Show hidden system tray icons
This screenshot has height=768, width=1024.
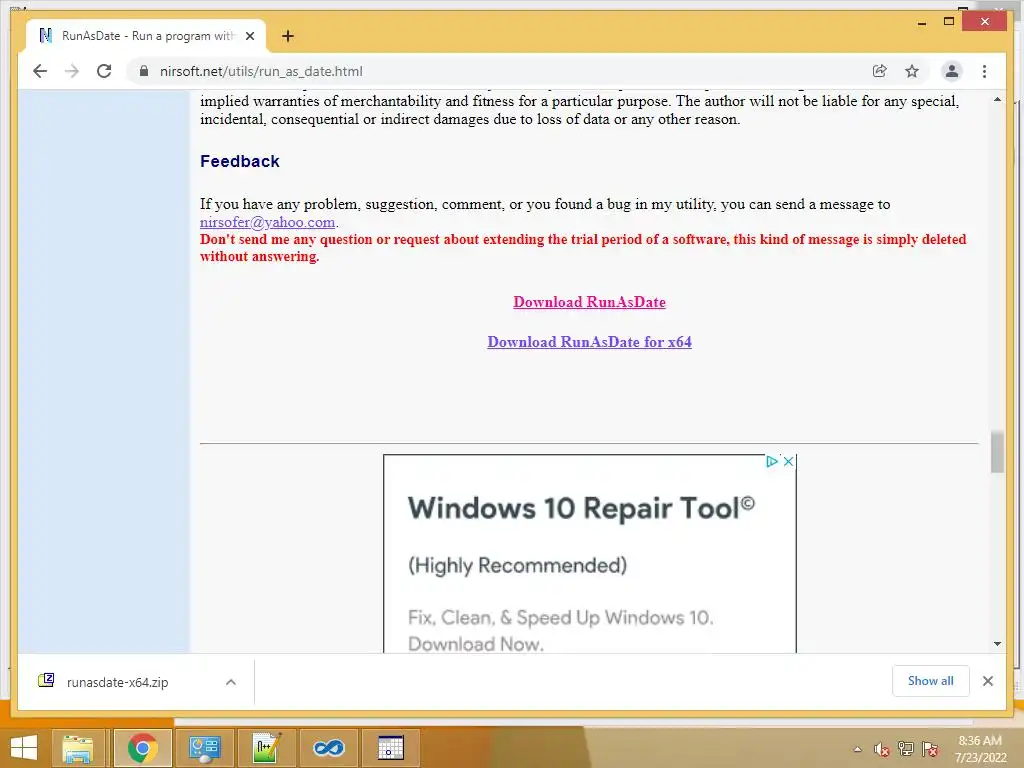(x=857, y=749)
